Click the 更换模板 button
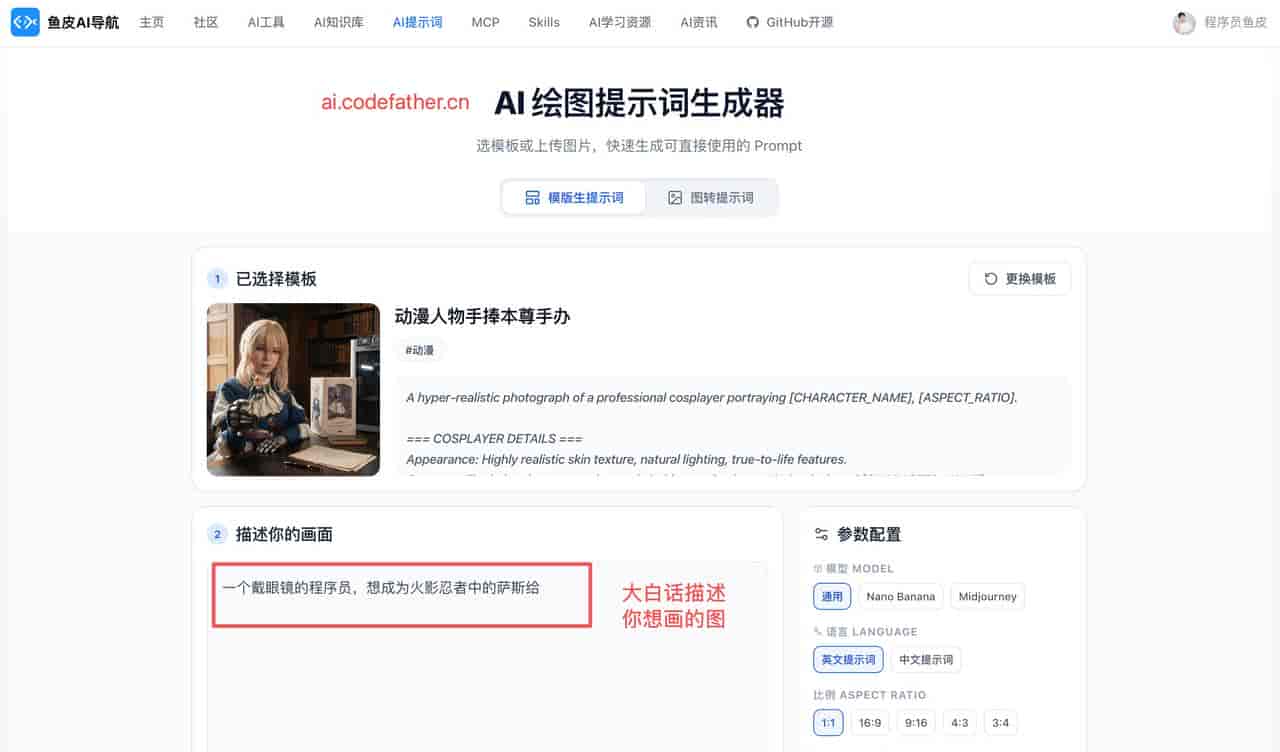The image size is (1280, 752). point(1020,279)
